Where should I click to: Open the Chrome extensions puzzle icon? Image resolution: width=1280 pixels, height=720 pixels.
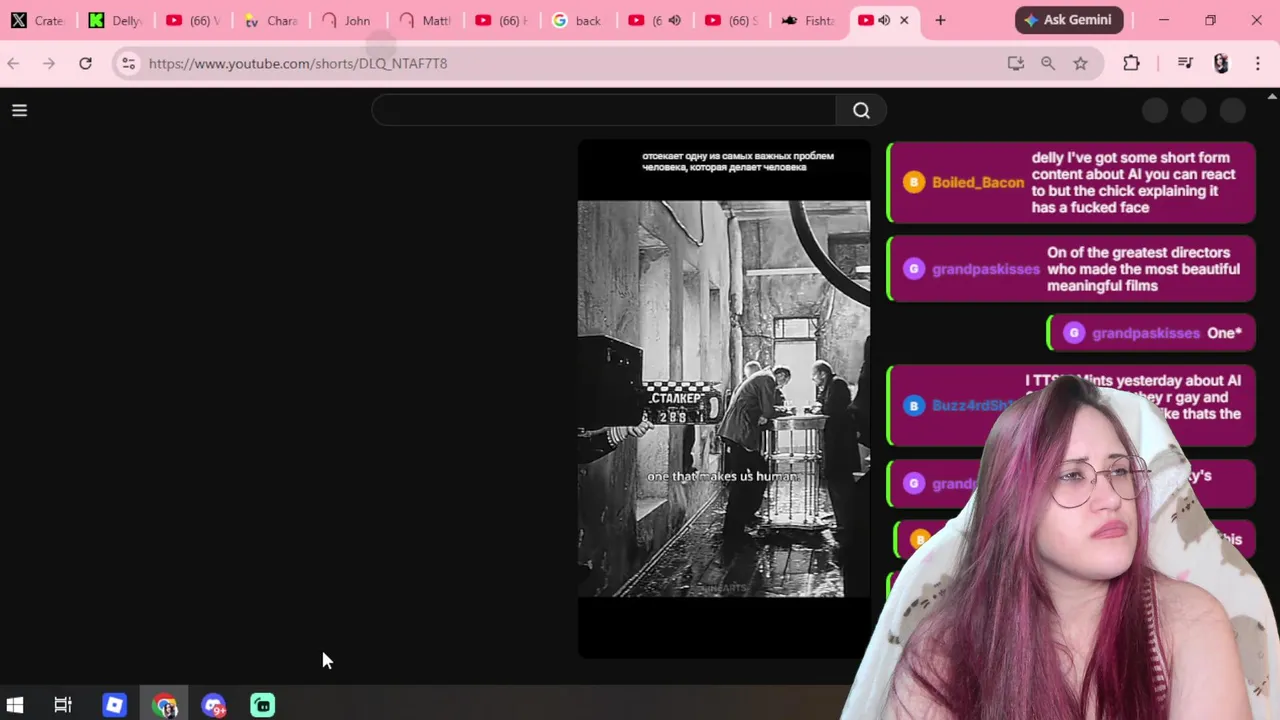[x=1131, y=63]
